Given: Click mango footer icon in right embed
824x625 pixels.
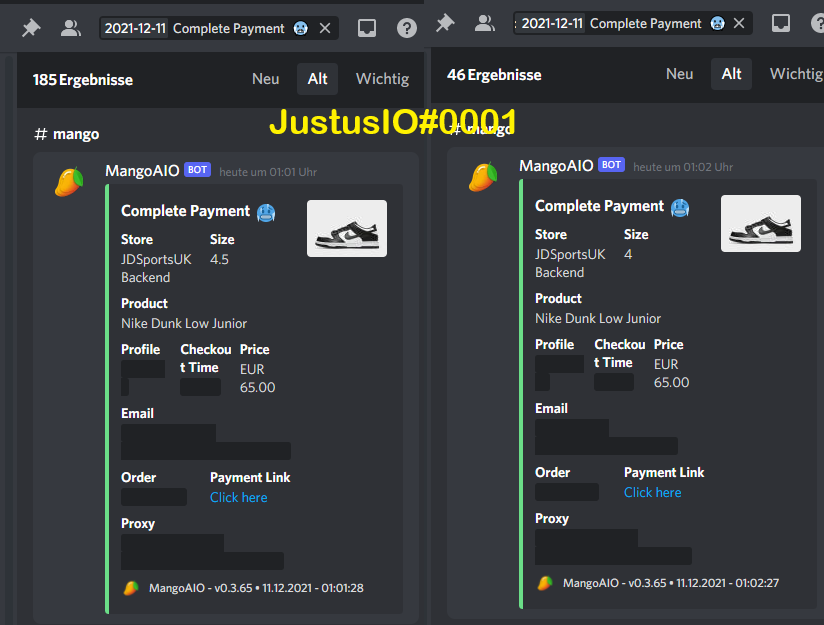Looking at the screenshot, I should 545,583.
